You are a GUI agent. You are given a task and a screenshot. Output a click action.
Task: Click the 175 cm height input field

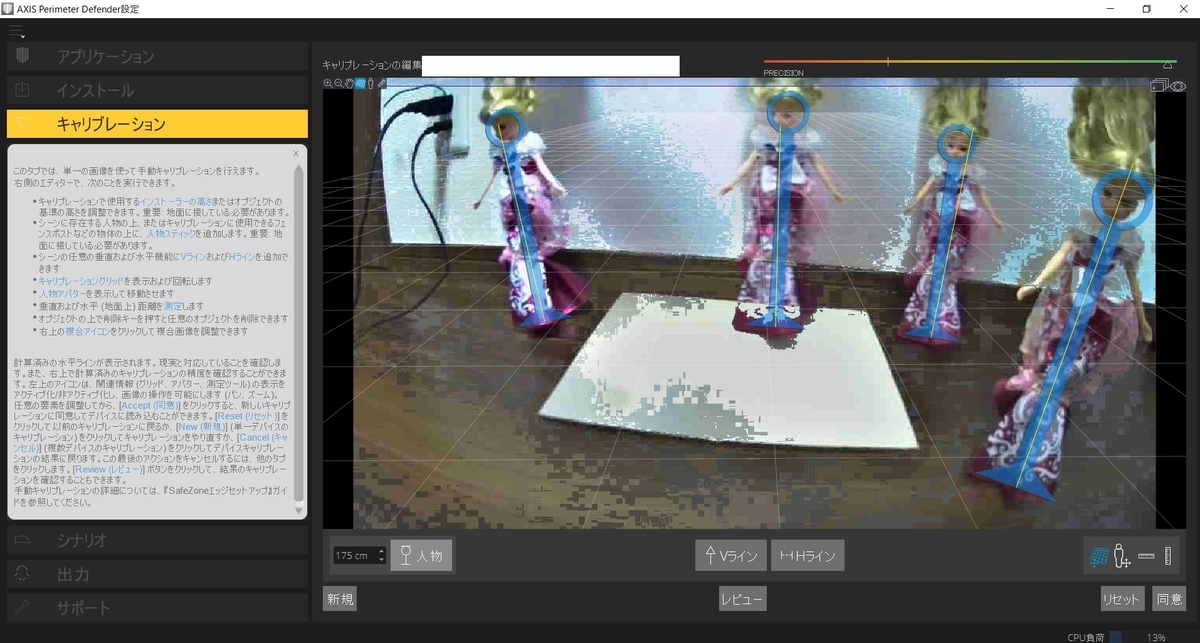tap(352, 555)
